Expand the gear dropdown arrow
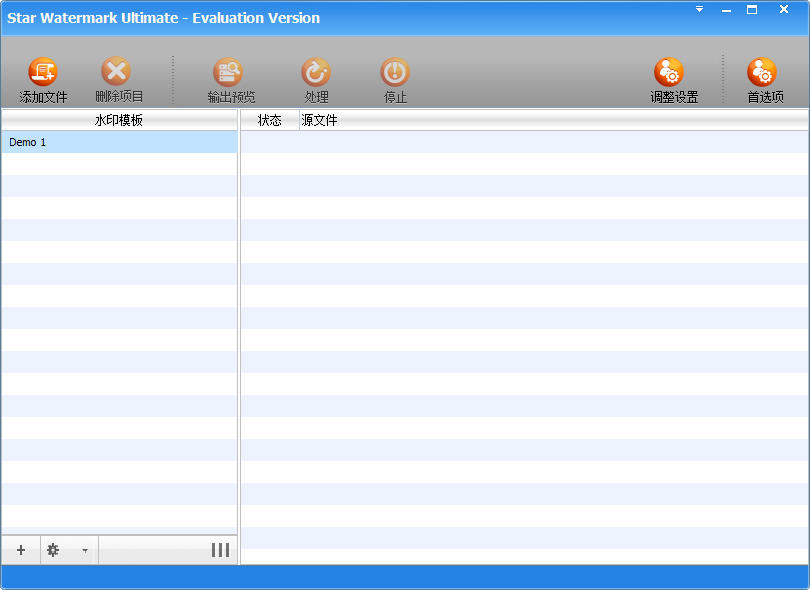Image resolution: width=810 pixels, height=590 pixels. pyautogui.click(x=85, y=551)
